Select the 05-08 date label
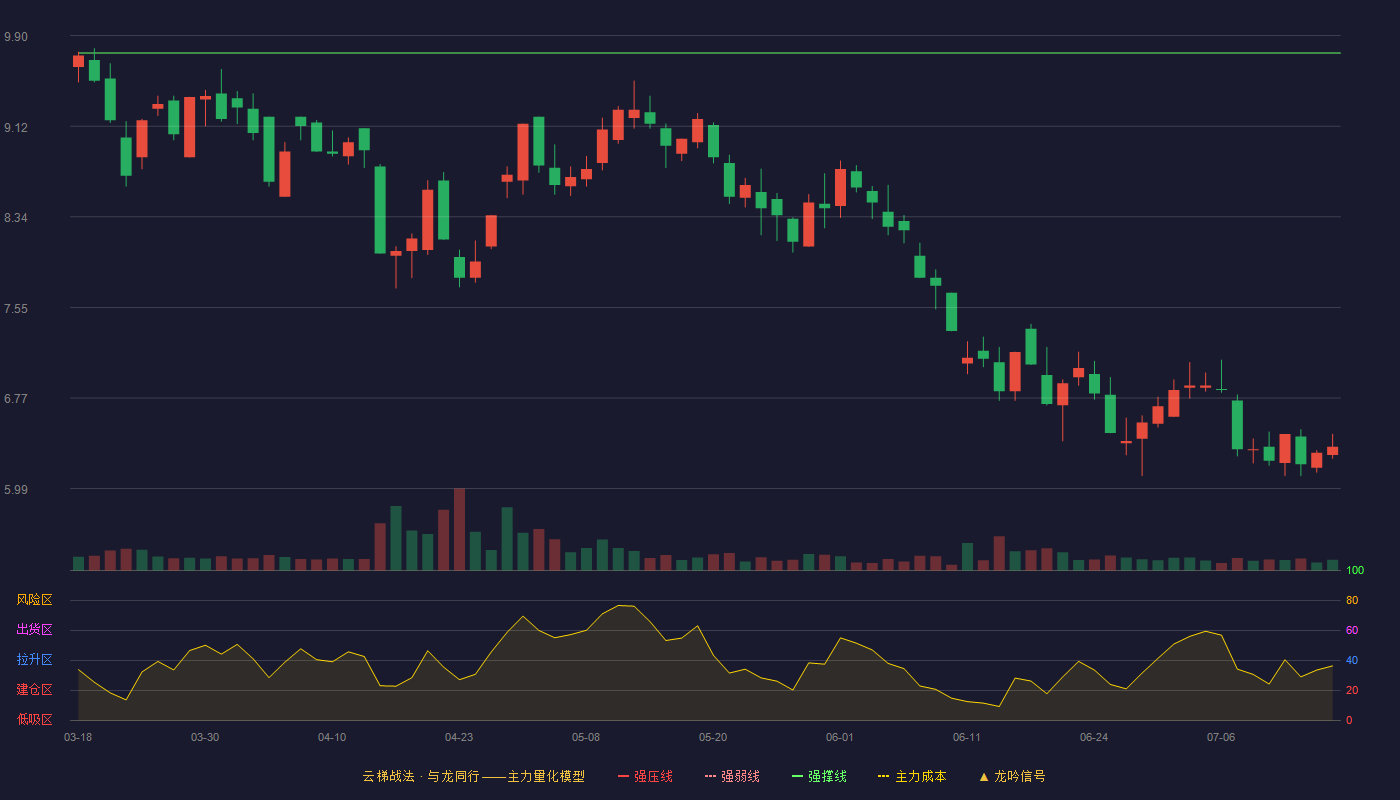1400x800 pixels. (586, 737)
